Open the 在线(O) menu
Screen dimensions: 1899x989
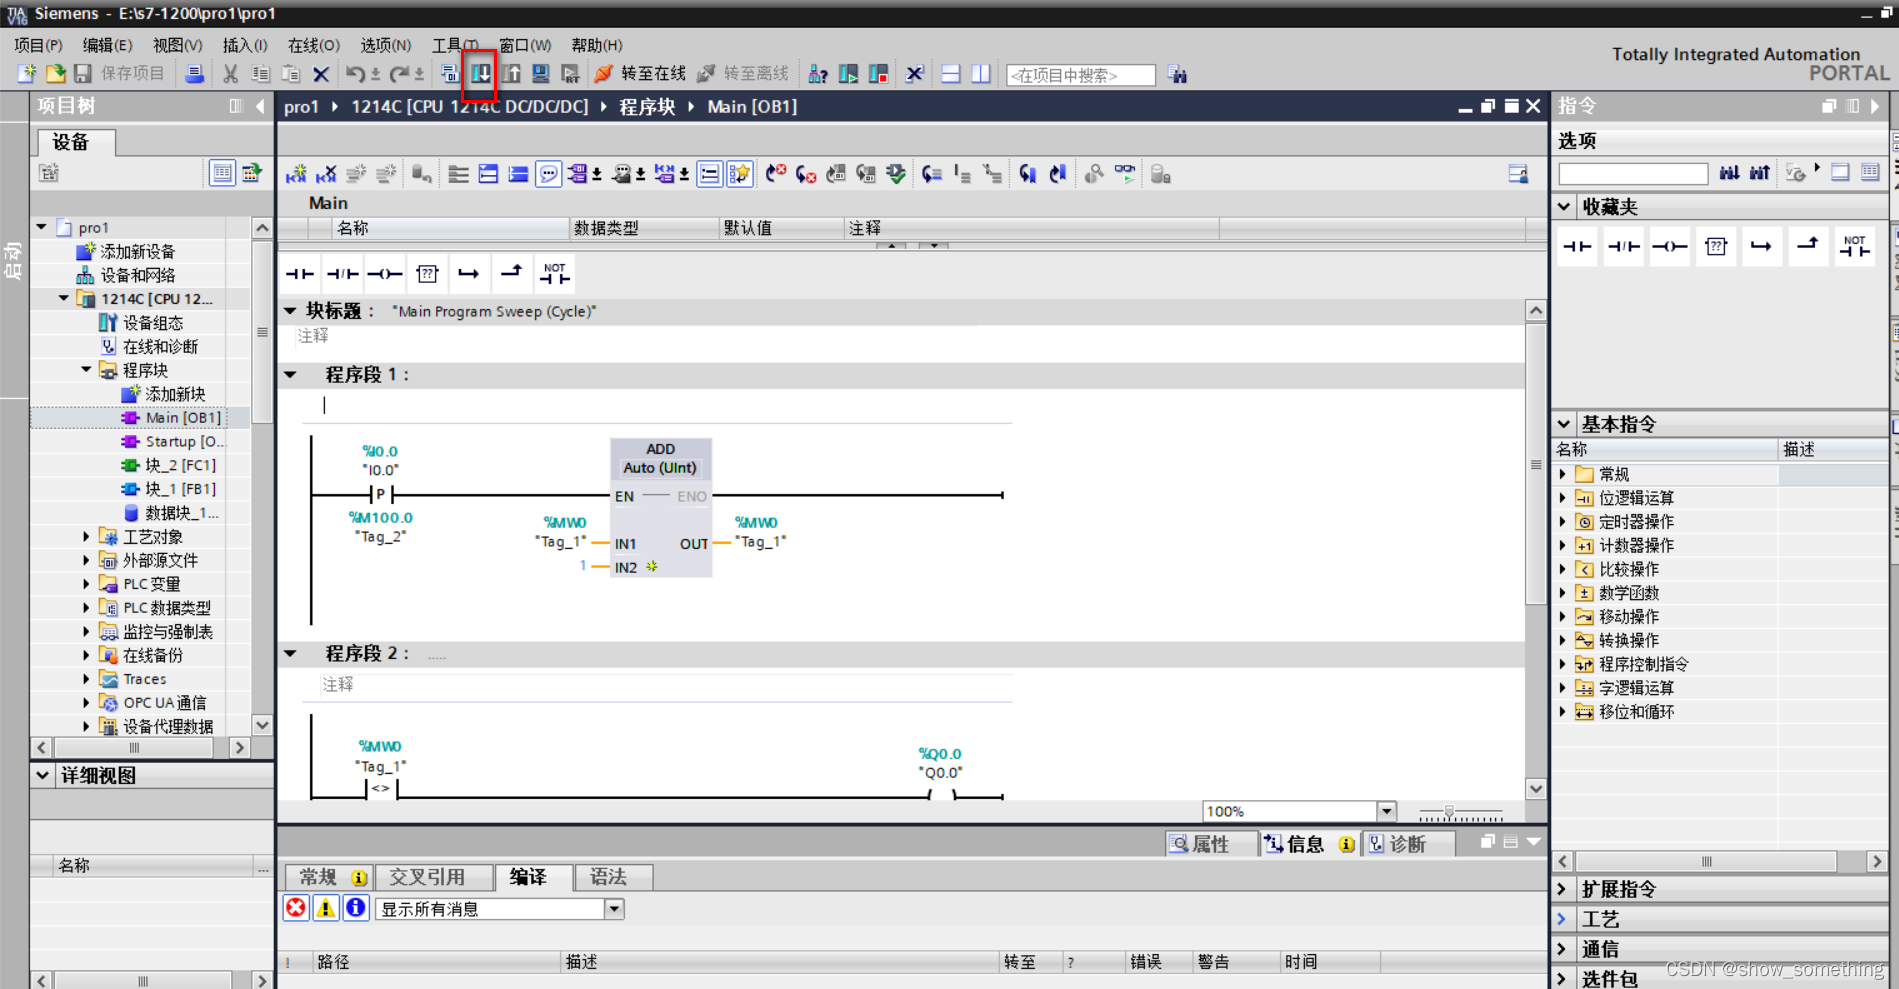314,45
